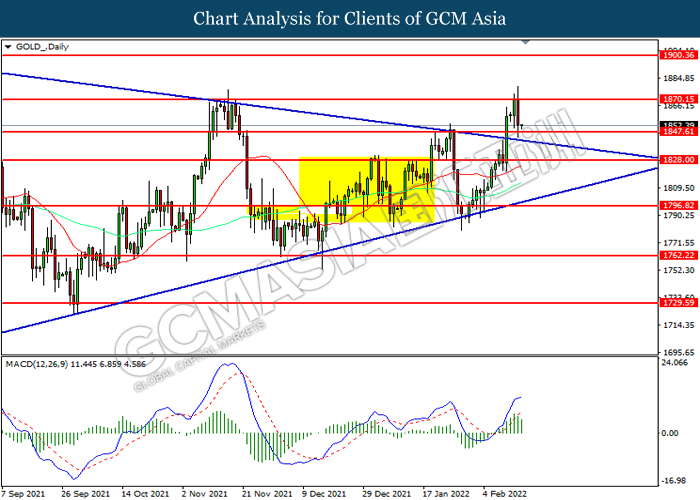
Task: Click the GOLD_.Daily chart title text
Action: [42, 47]
